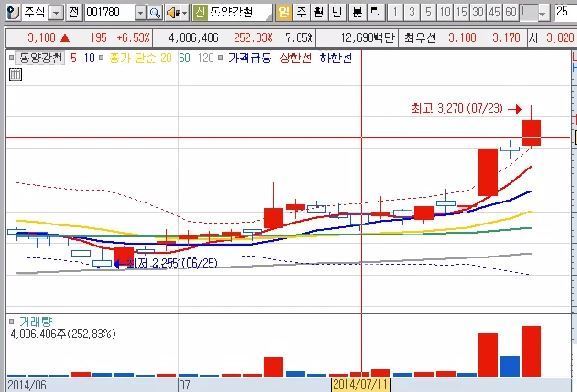Click the red 5 moving average legend

pos(74,58)
